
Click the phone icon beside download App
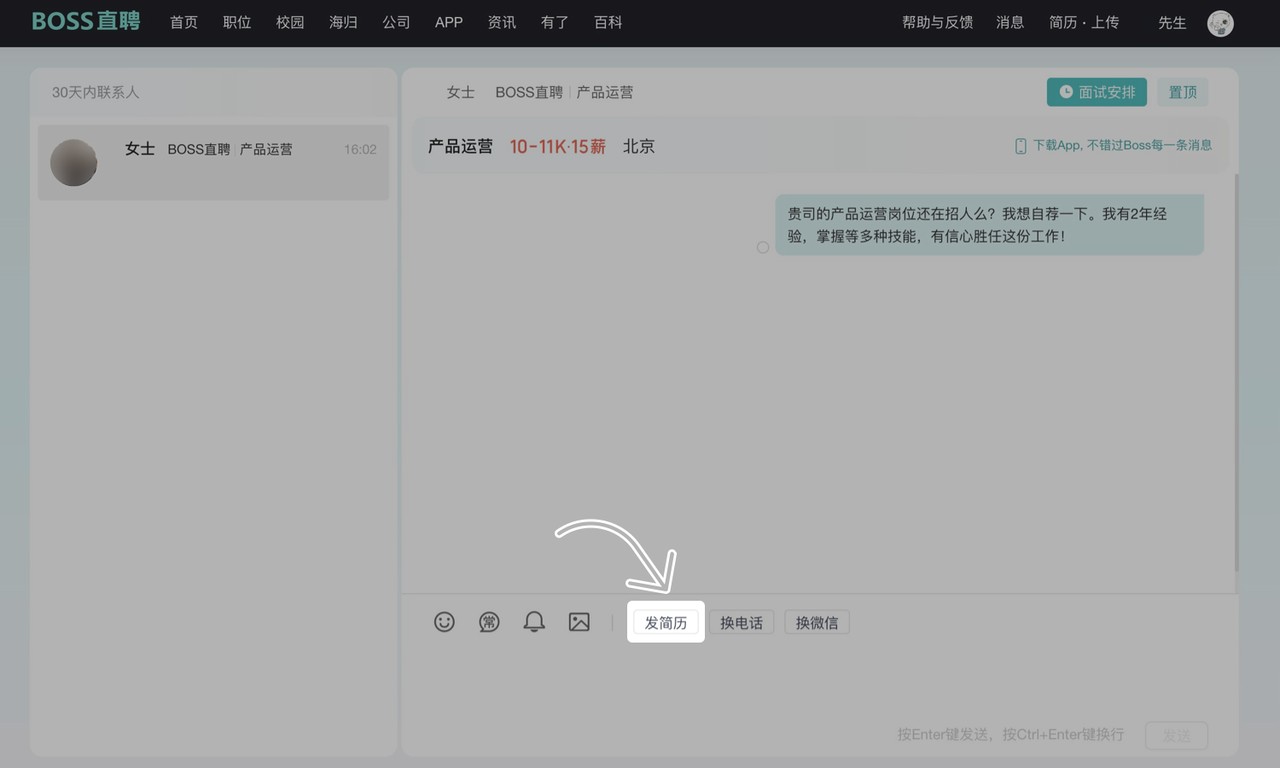pyautogui.click(x=1020, y=146)
